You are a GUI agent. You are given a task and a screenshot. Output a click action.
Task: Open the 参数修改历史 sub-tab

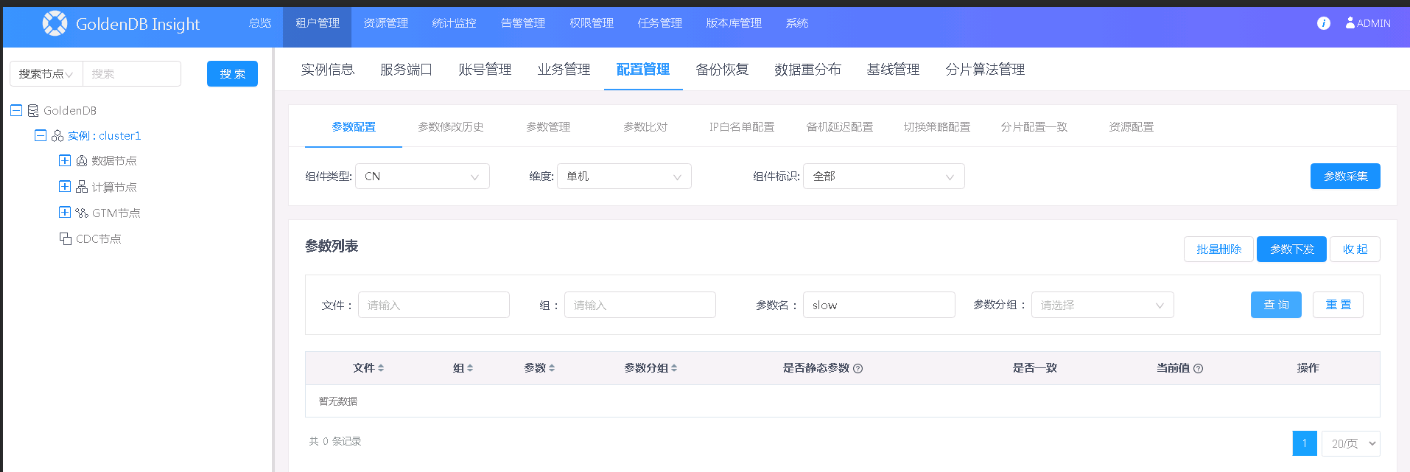[x=450, y=127]
